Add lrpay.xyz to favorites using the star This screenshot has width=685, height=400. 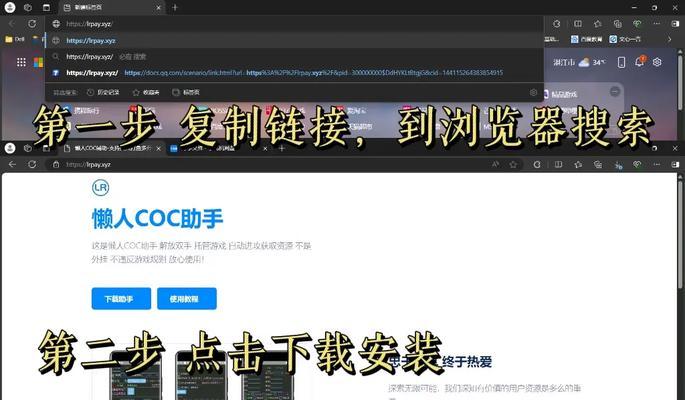point(513,165)
